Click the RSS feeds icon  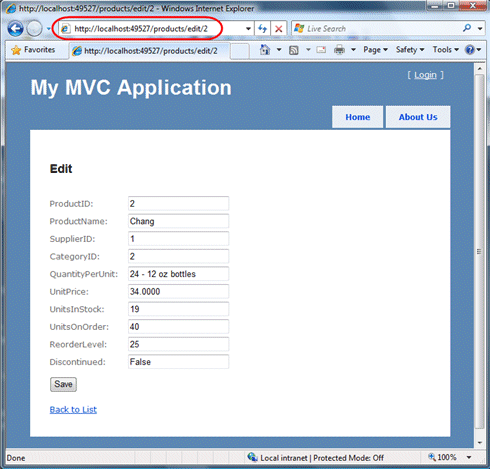click(294, 50)
